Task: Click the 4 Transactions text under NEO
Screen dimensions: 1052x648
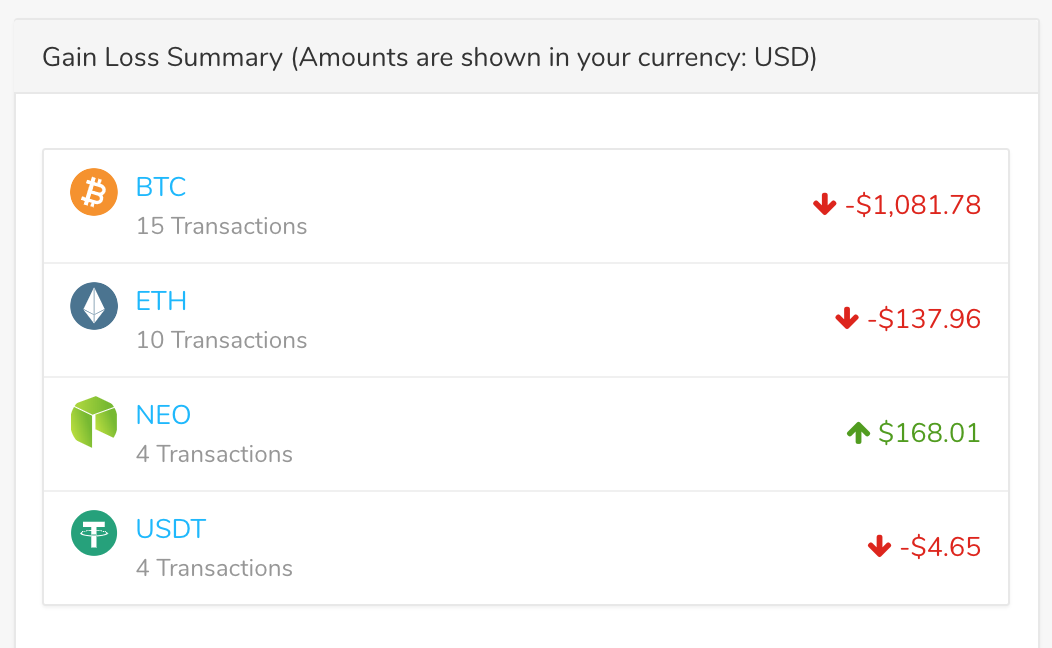Action: pyautogui.click(x=214, y=454)
